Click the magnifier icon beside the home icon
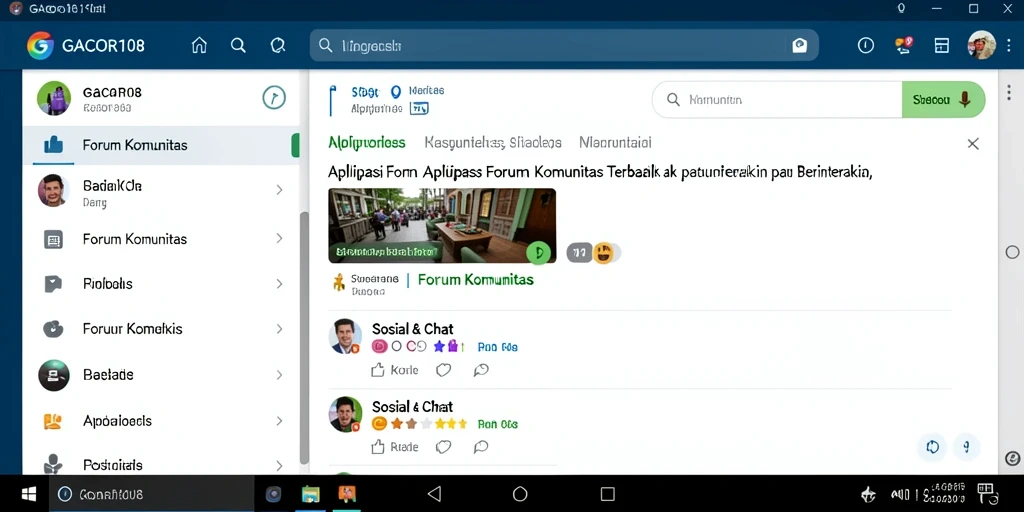 click(x=238, y=45)
